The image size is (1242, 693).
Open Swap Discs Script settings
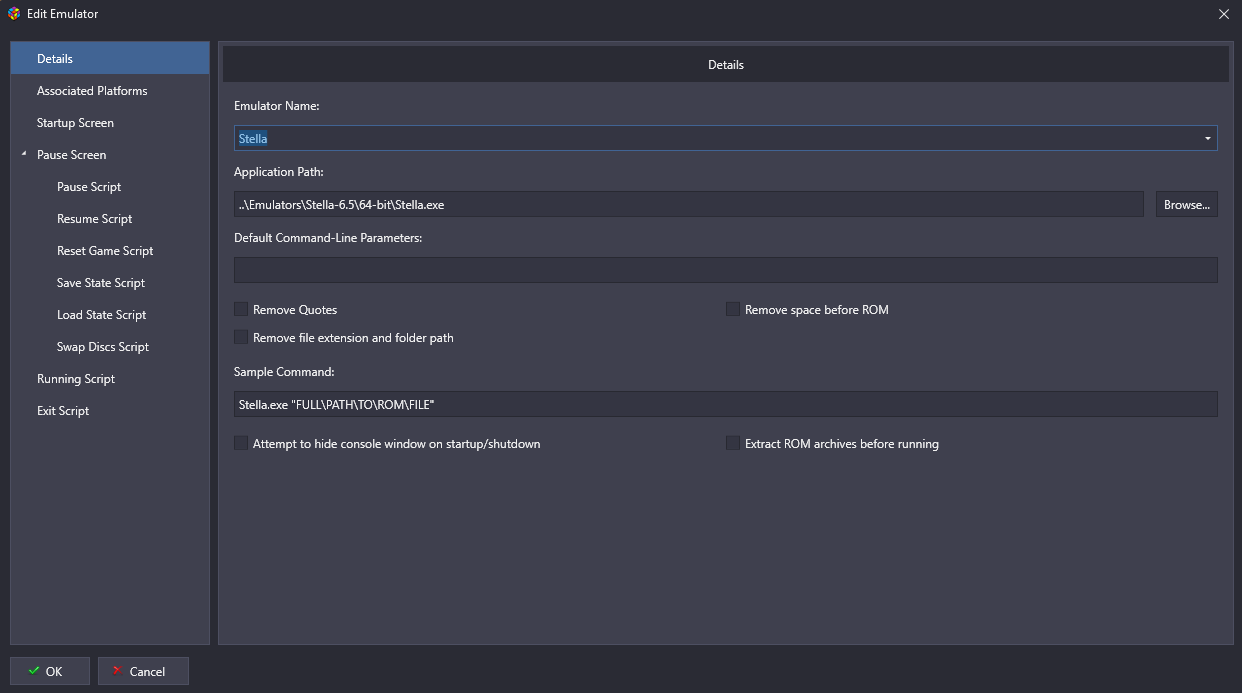103,347
